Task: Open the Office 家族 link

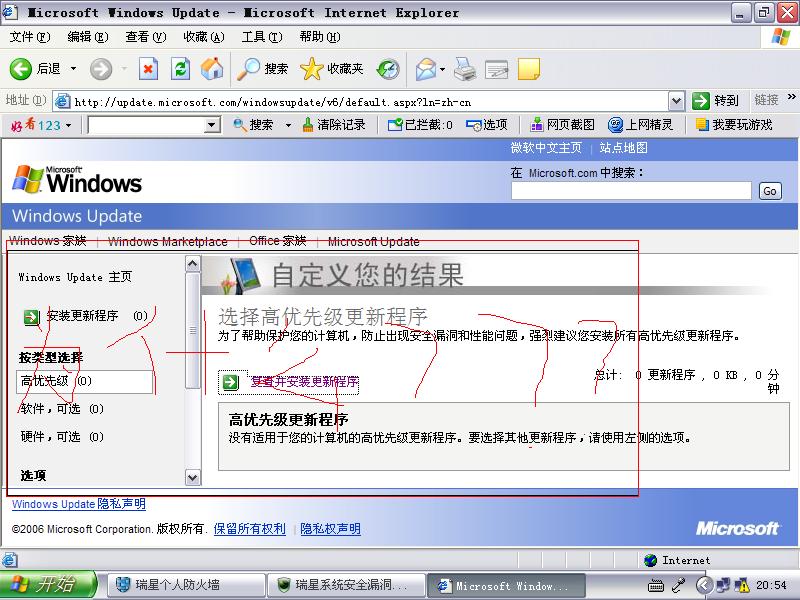Action: click(x=278, y=241)
